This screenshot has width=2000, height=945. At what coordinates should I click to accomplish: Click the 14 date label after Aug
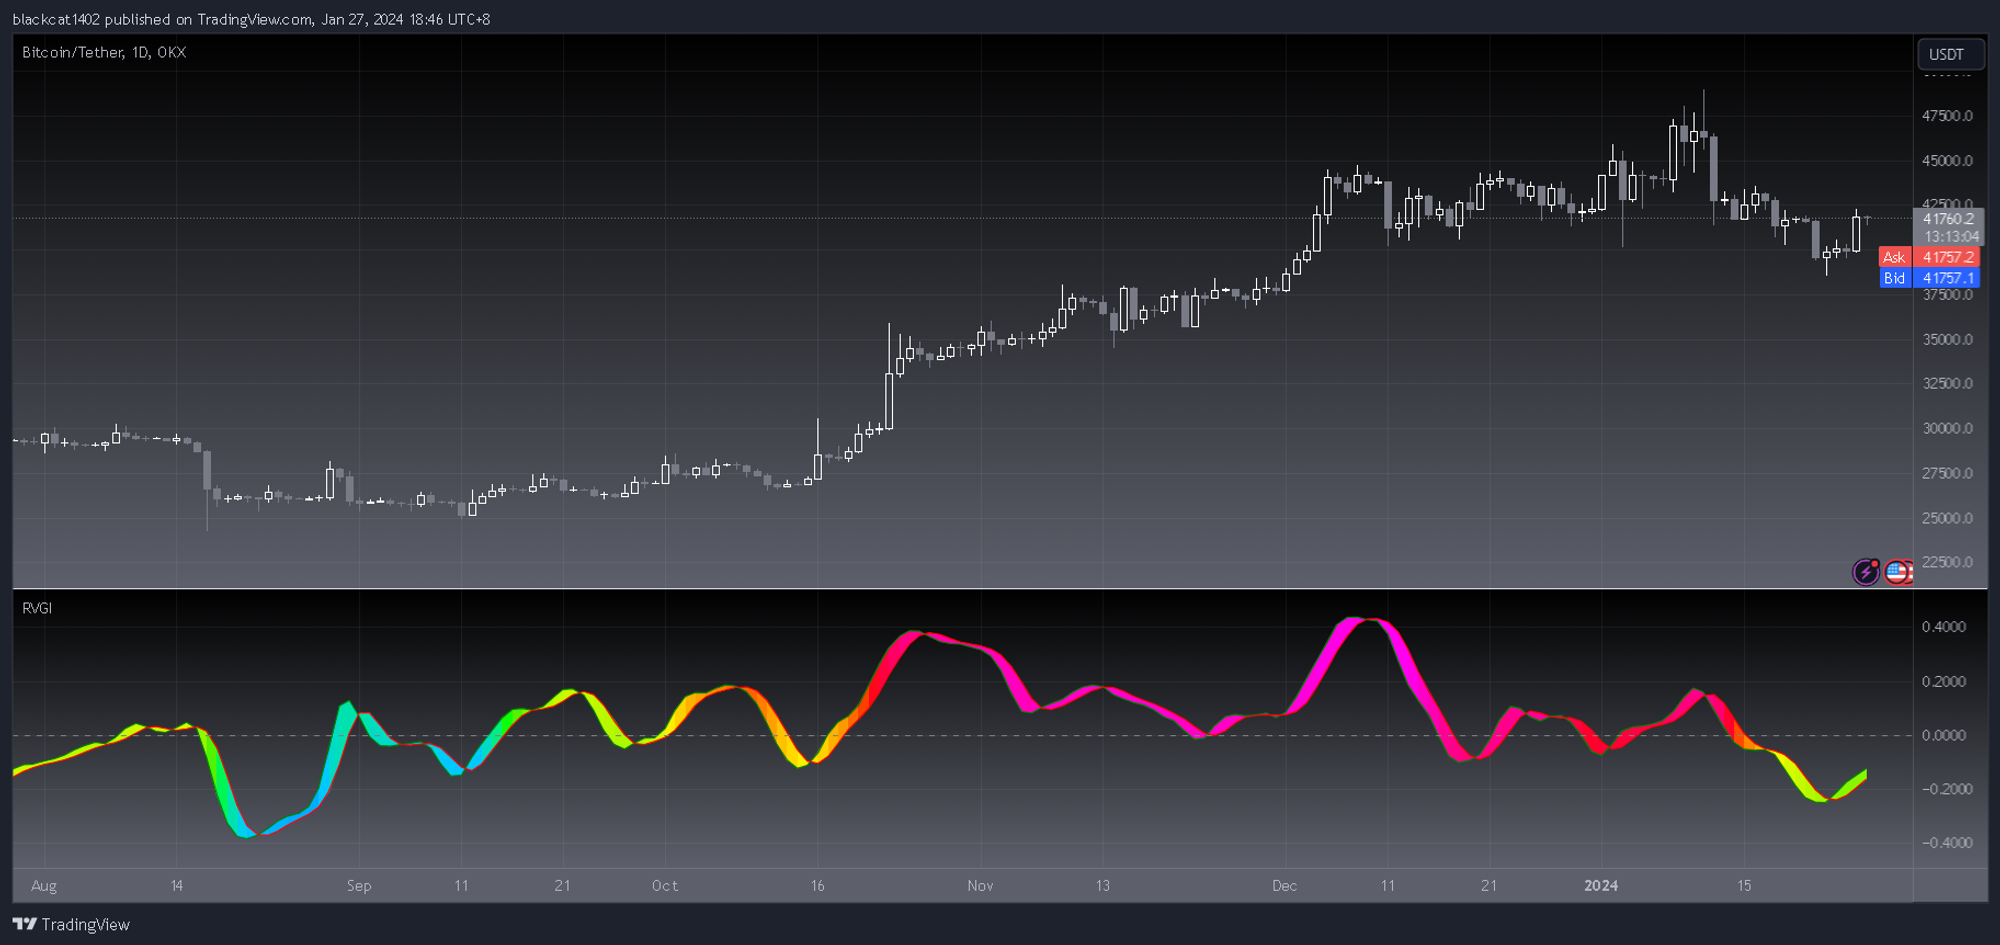tap(176, 886)
